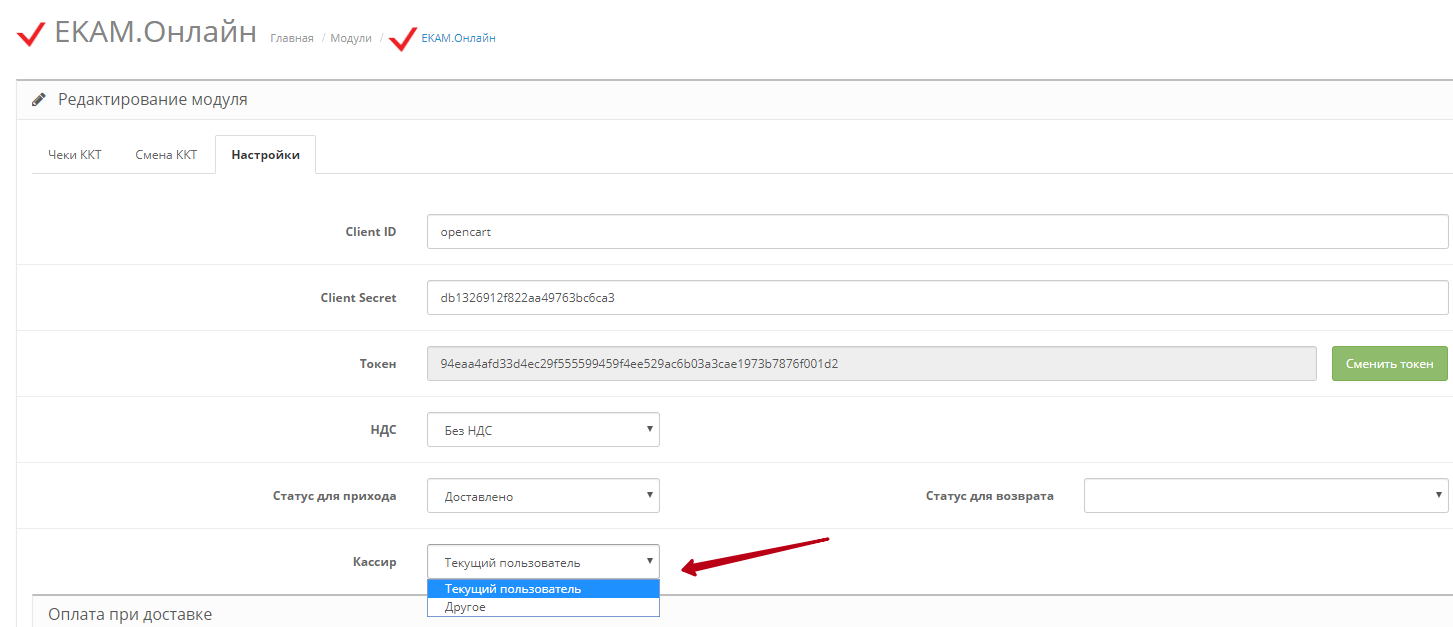This screenshot has width=1453, height=627.
Task: Focus the Client Secret input field
Action: 937,297
